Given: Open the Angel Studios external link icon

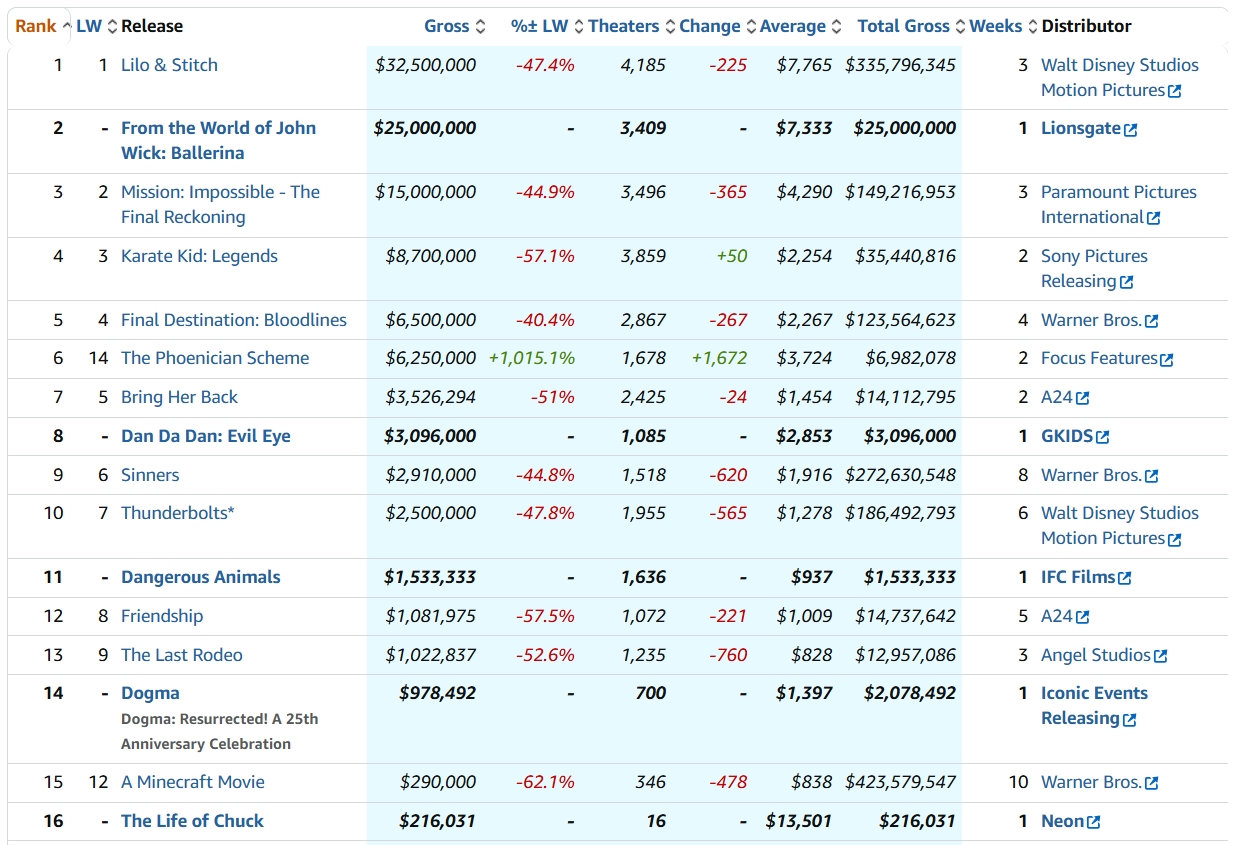Looking at the screenshot, I should [1161, 656].
